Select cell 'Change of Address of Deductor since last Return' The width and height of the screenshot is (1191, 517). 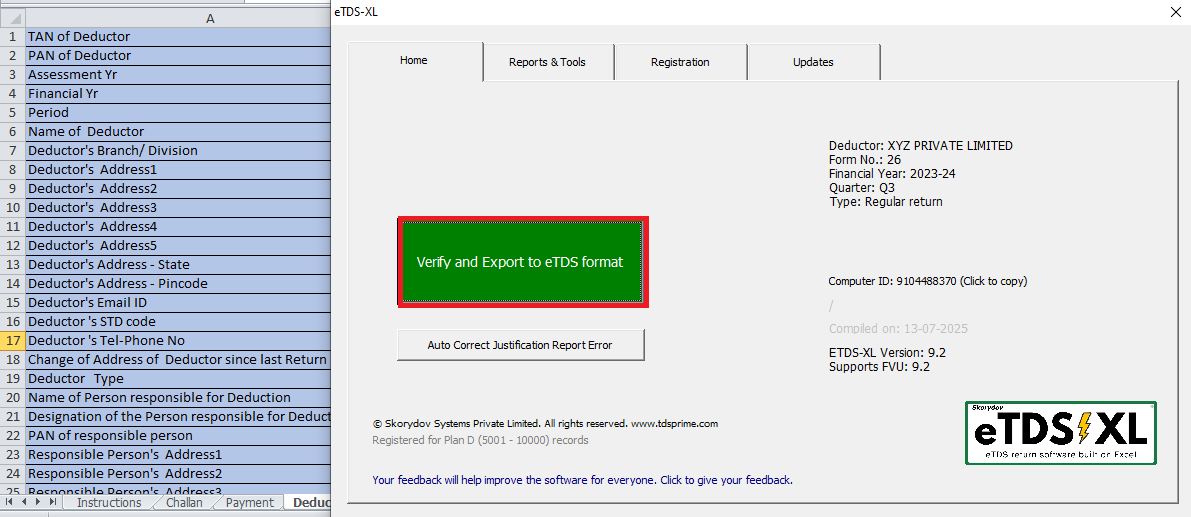(x=178, y=360)
